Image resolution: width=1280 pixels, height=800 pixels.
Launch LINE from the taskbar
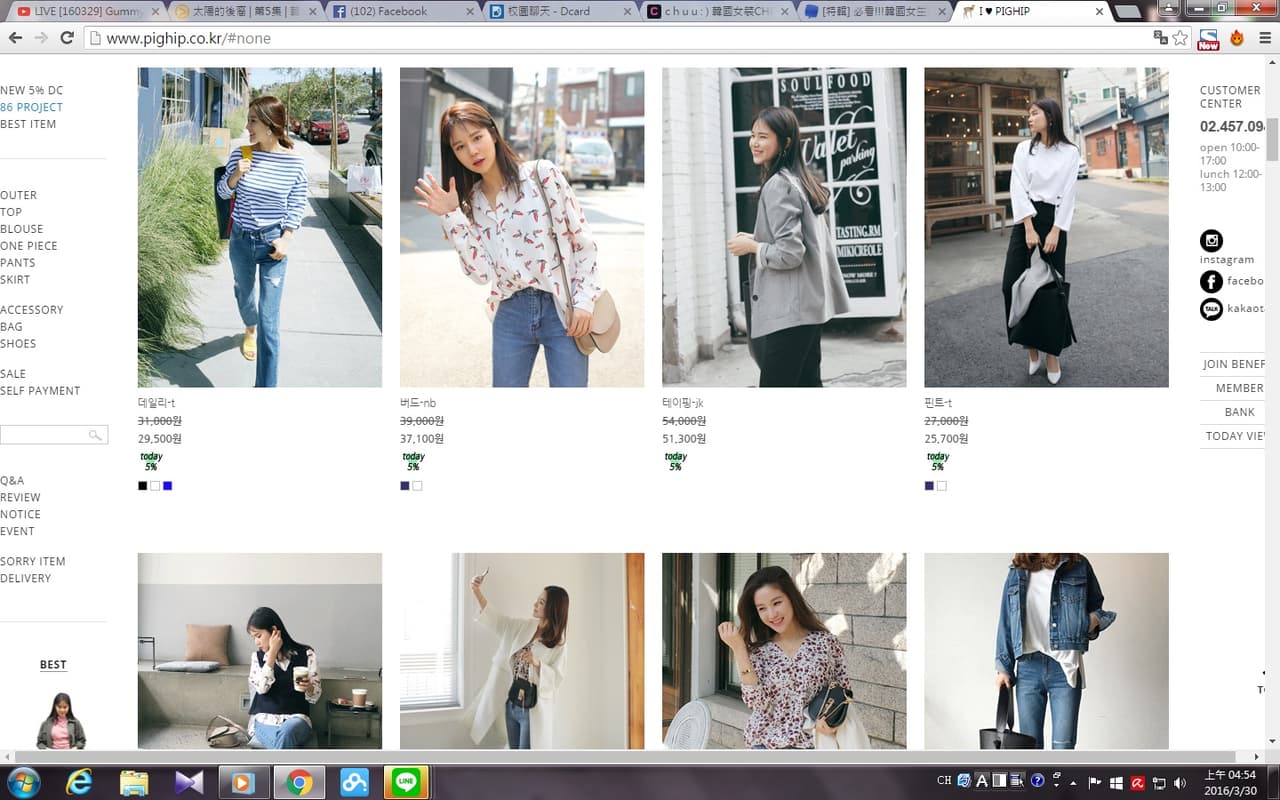tap(406, 782)
